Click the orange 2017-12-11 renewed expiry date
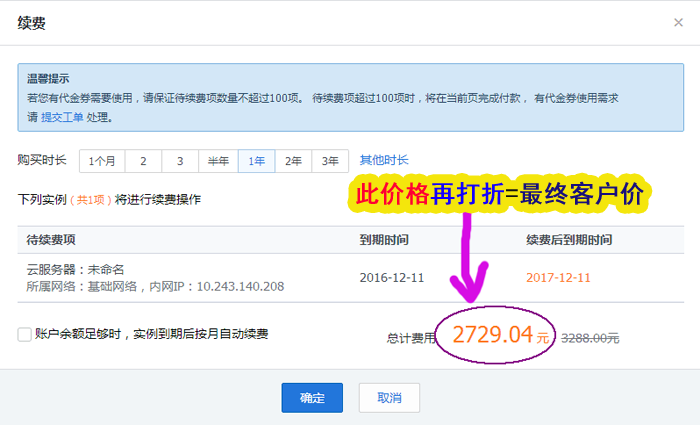The height and width of the screenshot is (425, 700). point(558,277)
